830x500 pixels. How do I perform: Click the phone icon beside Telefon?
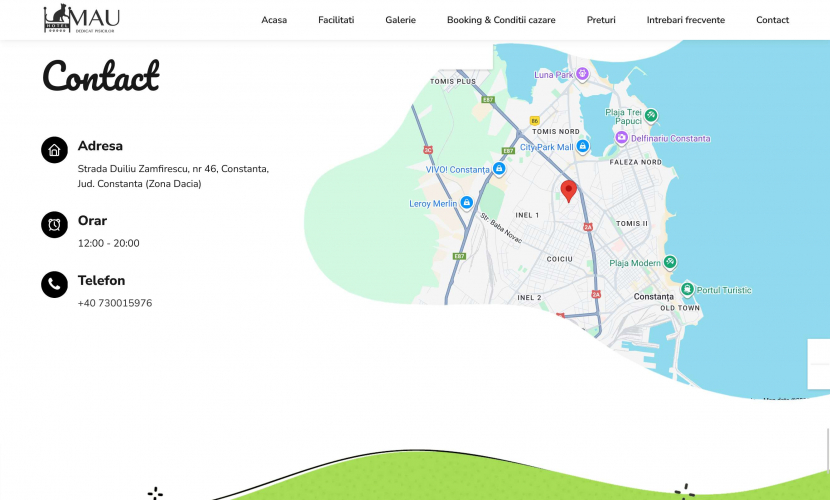(55, 285)
